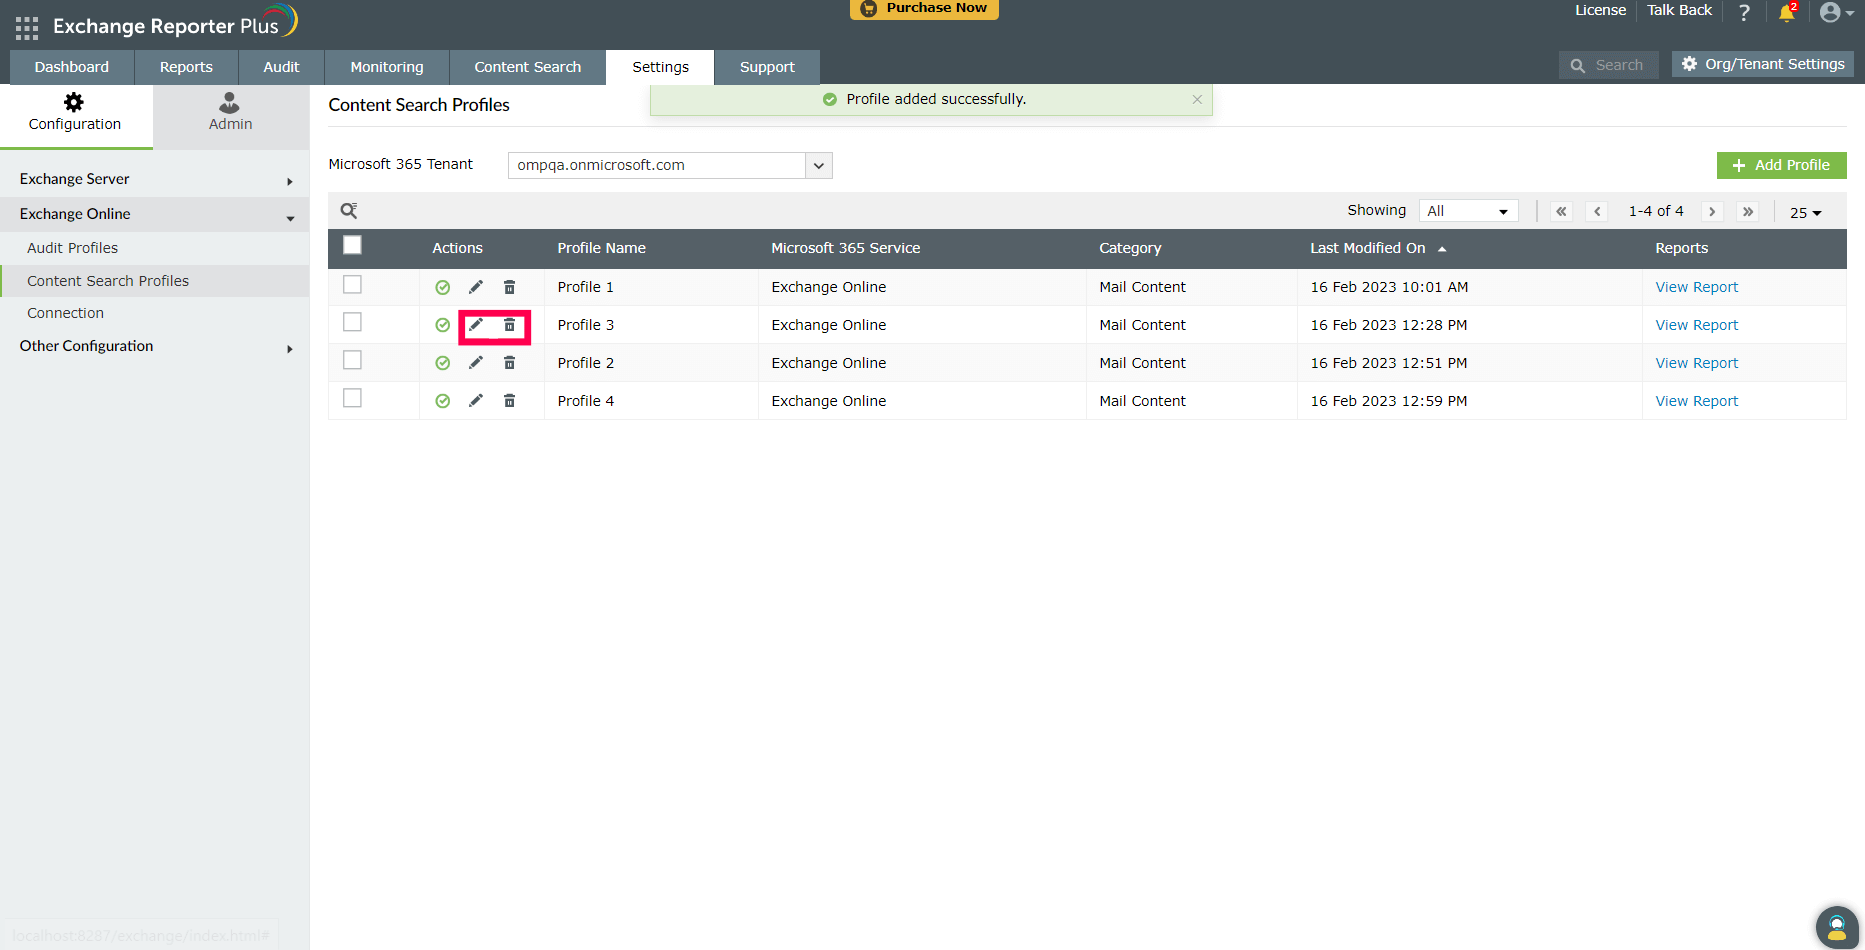
Task: Expand the Exchange Server section
Action: coord(155,179)
